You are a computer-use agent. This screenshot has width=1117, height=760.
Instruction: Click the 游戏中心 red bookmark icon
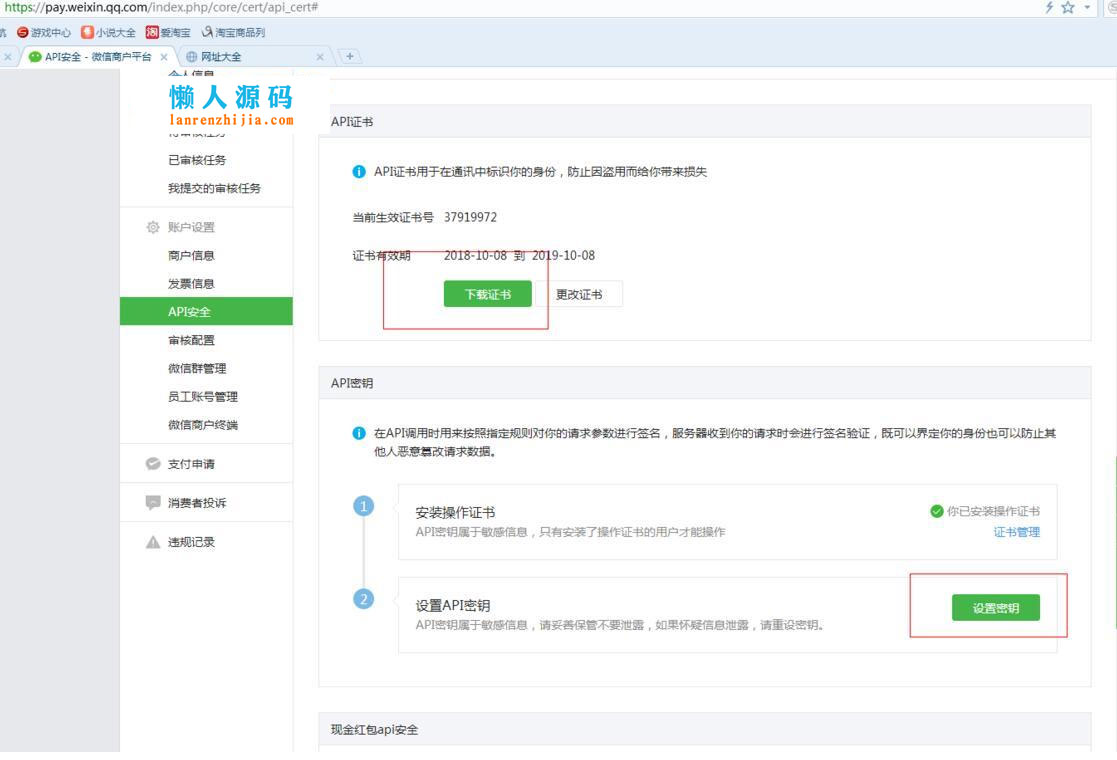click(x=23, y=32)
